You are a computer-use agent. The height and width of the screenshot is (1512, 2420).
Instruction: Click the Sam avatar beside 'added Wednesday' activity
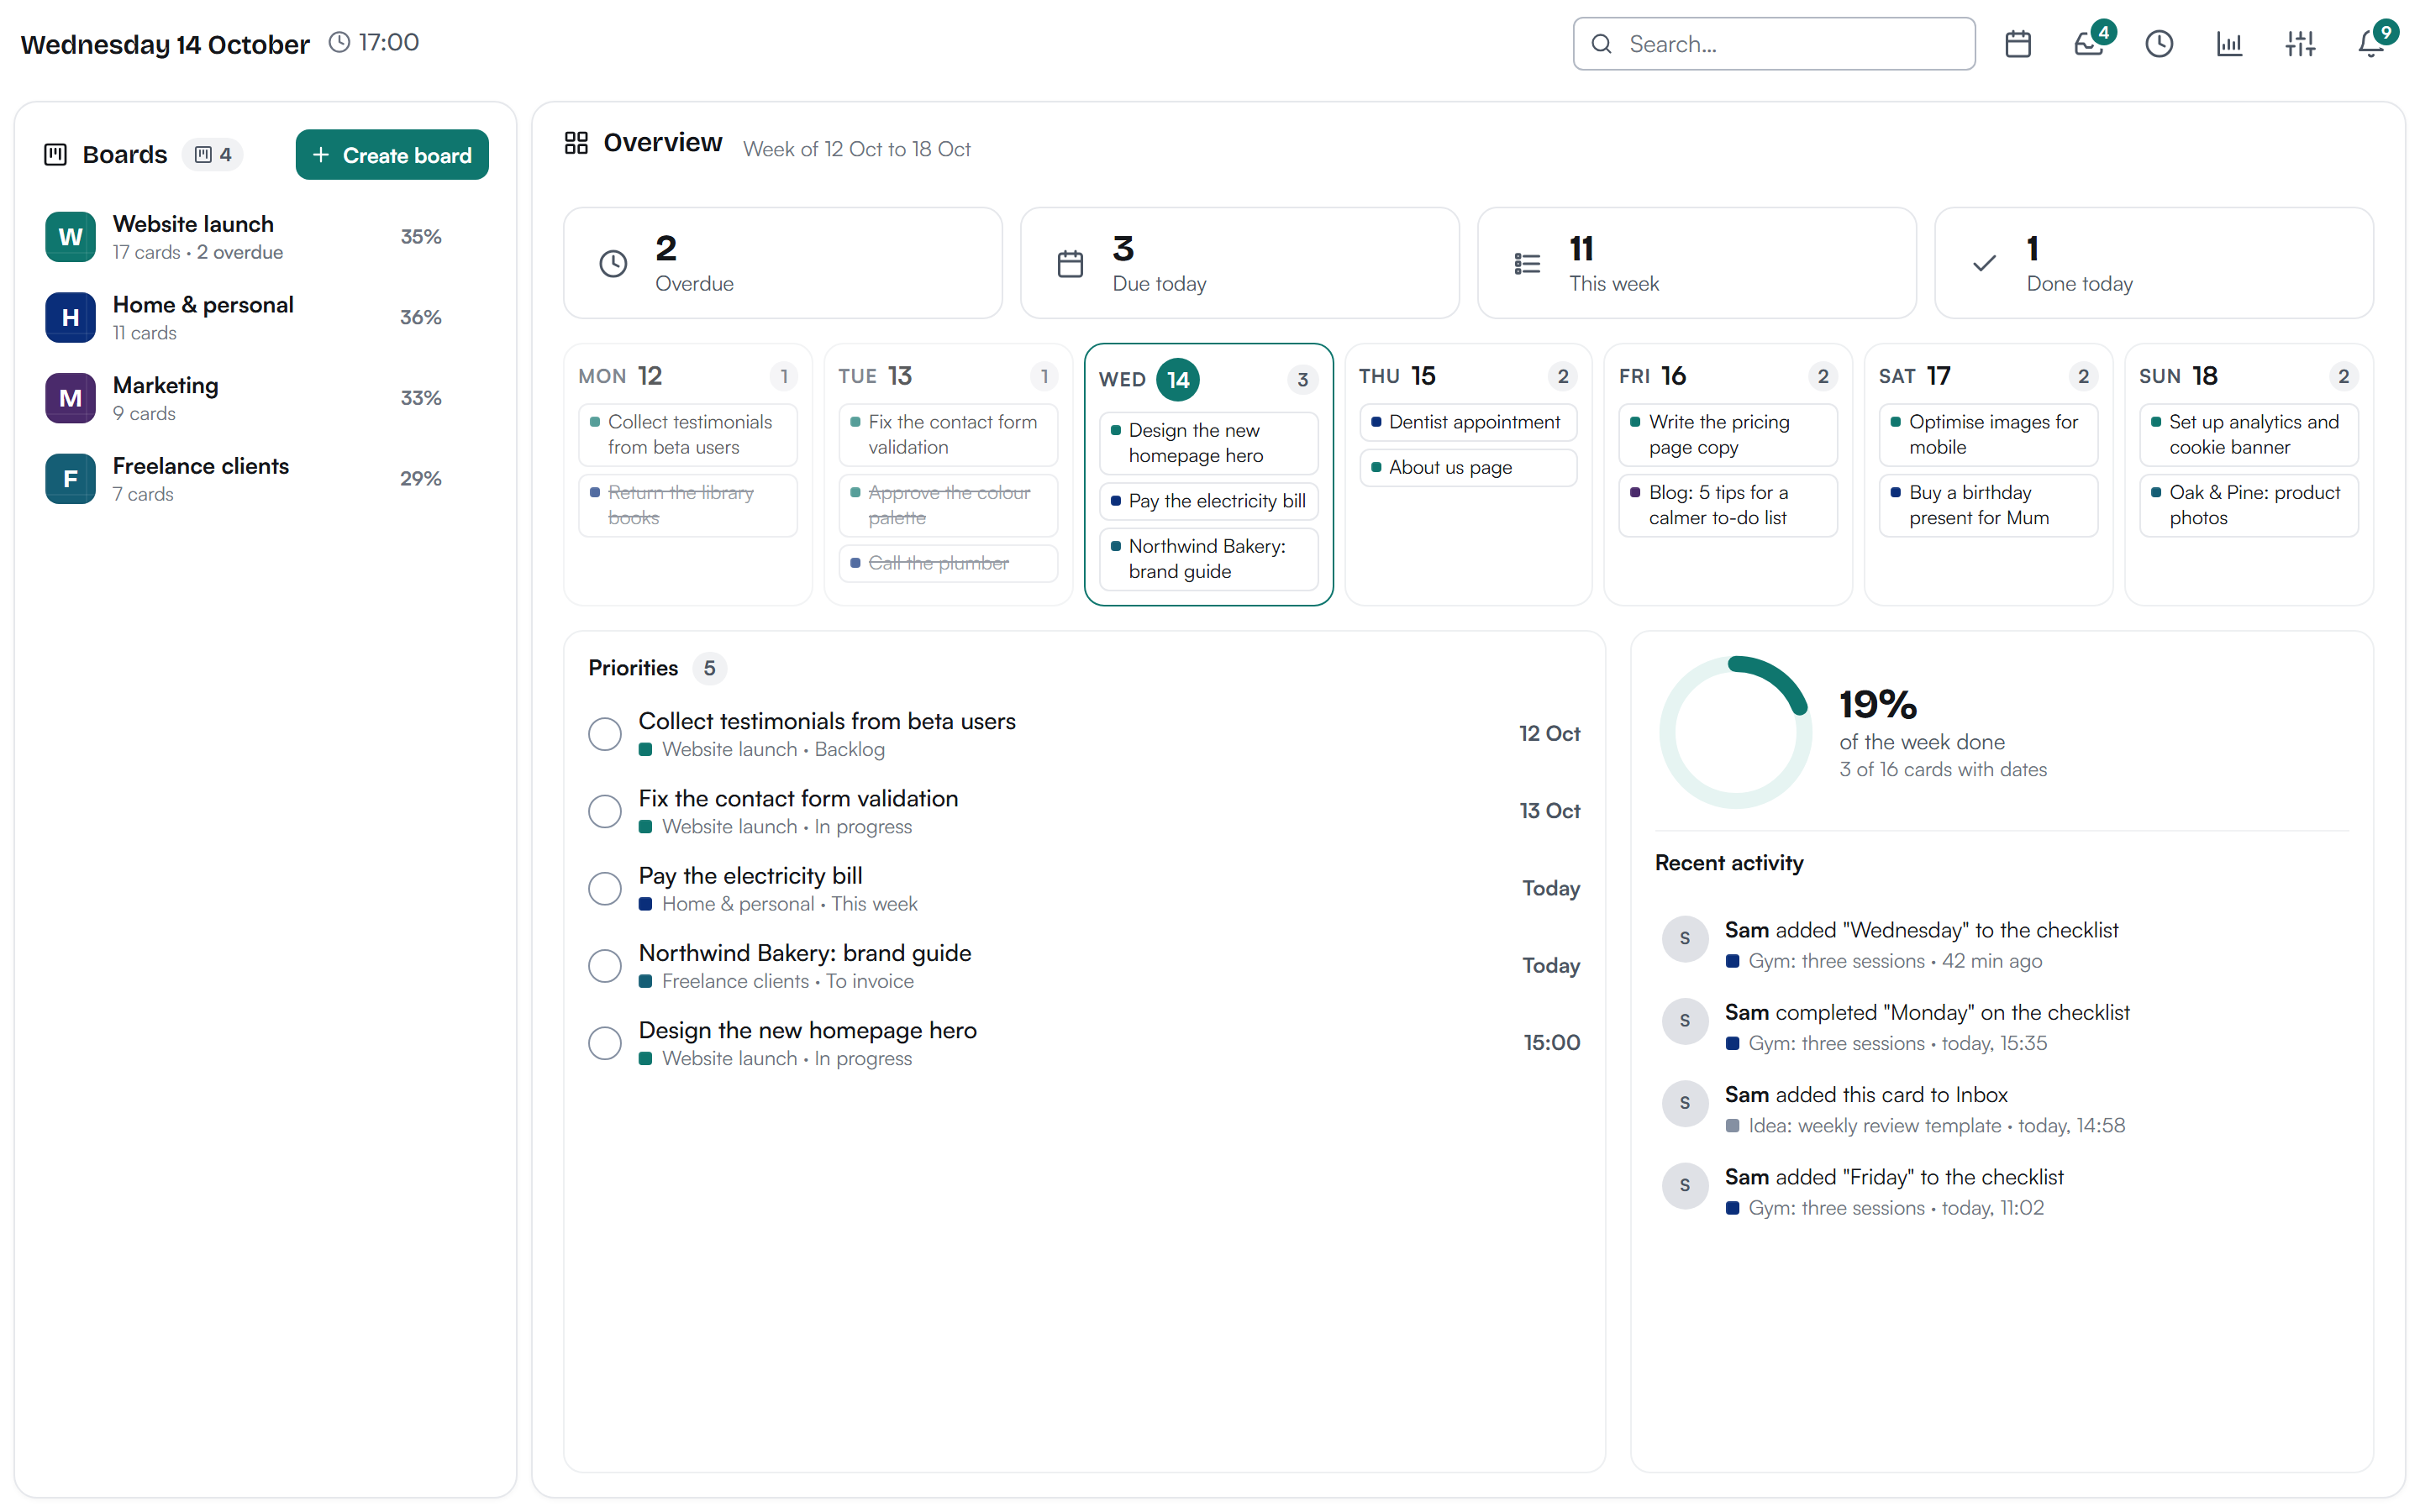[x=1685, y=939]
